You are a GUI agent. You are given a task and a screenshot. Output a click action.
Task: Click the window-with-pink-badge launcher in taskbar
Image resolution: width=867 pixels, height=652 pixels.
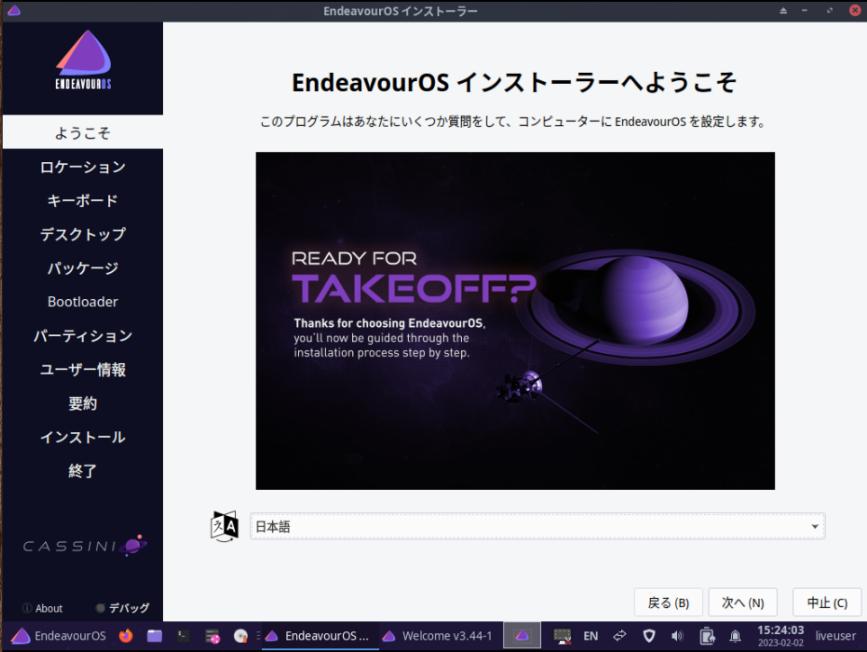click(212, 637)
